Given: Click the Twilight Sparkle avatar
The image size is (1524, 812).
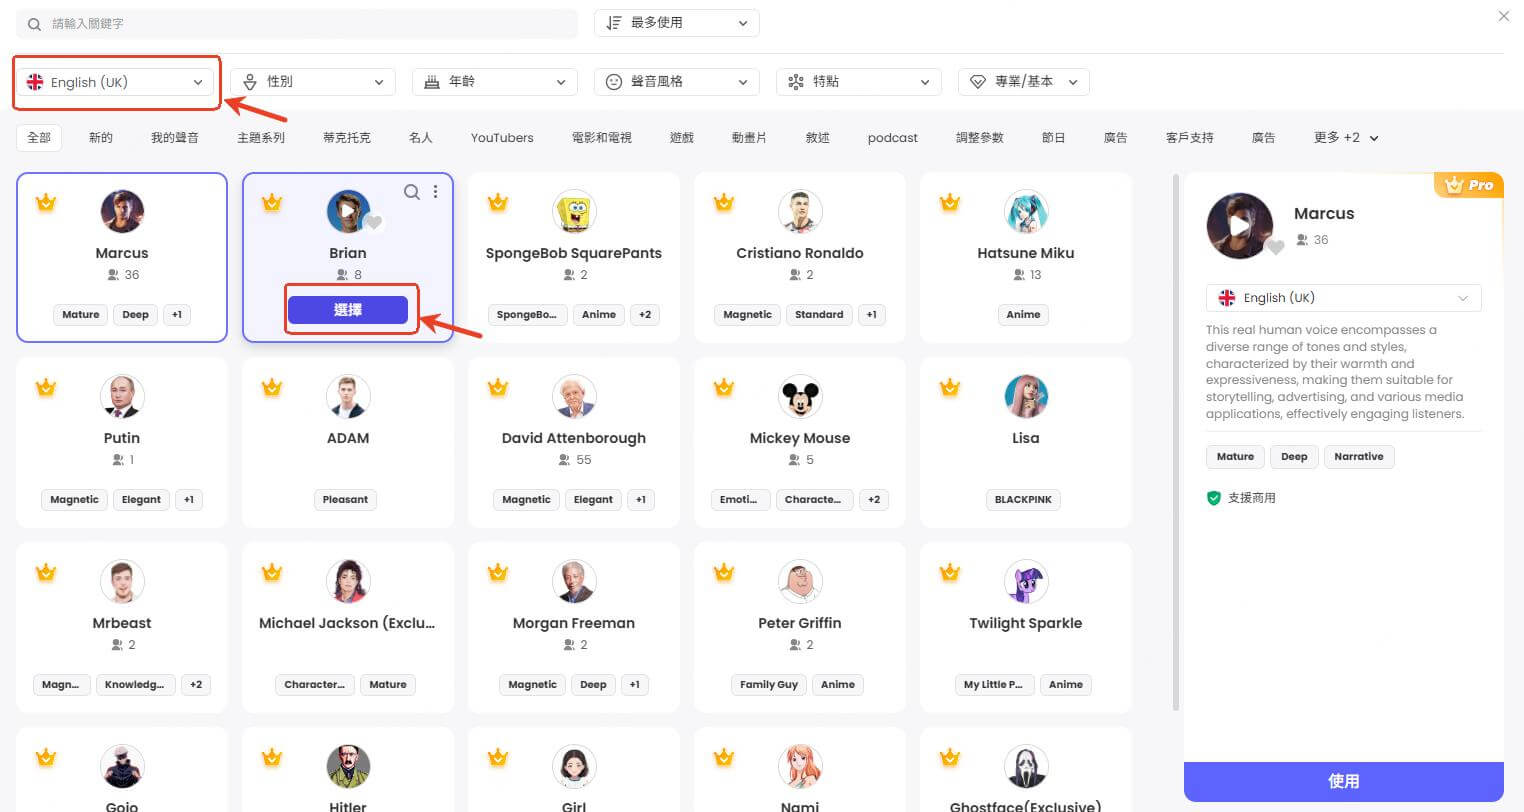Looking at the screenshot, I should [x=1026, y=582].
